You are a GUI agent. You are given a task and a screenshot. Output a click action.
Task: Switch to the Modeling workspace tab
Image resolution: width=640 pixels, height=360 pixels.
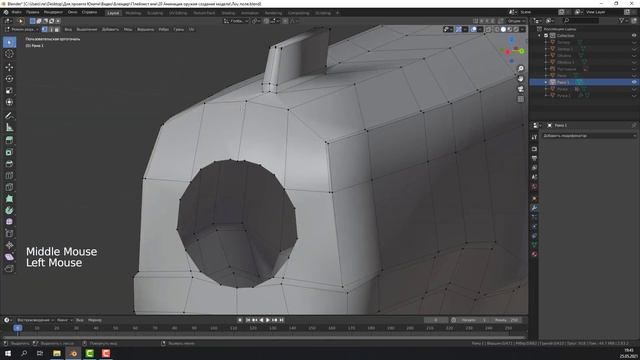[133, 13]
